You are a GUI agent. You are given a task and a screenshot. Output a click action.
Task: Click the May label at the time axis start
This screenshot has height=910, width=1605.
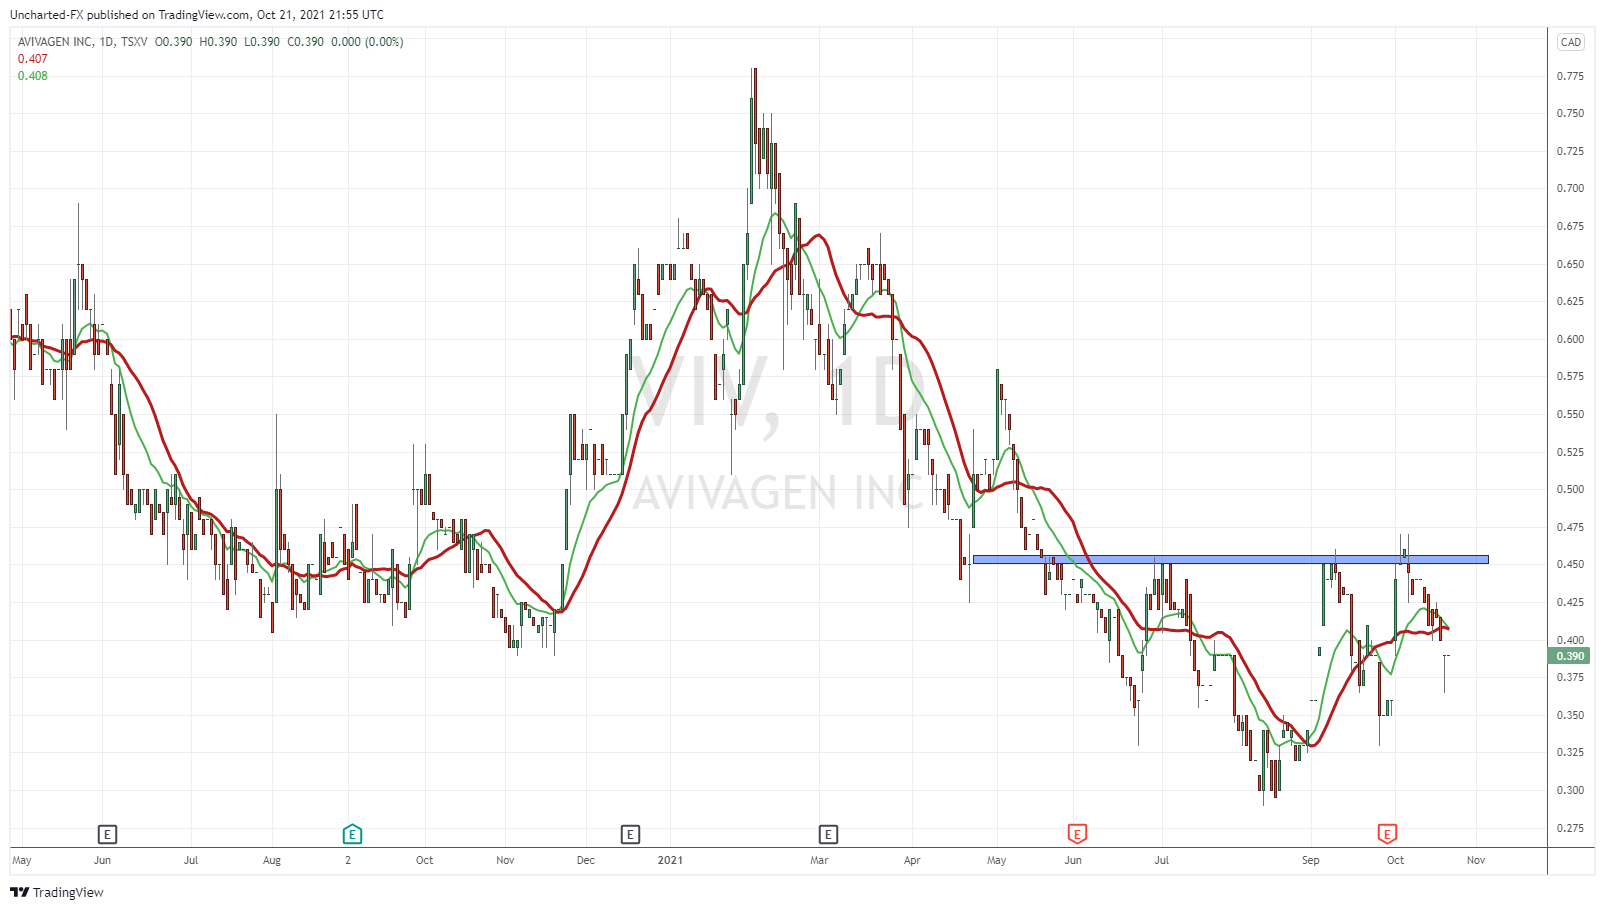point(22,860)
